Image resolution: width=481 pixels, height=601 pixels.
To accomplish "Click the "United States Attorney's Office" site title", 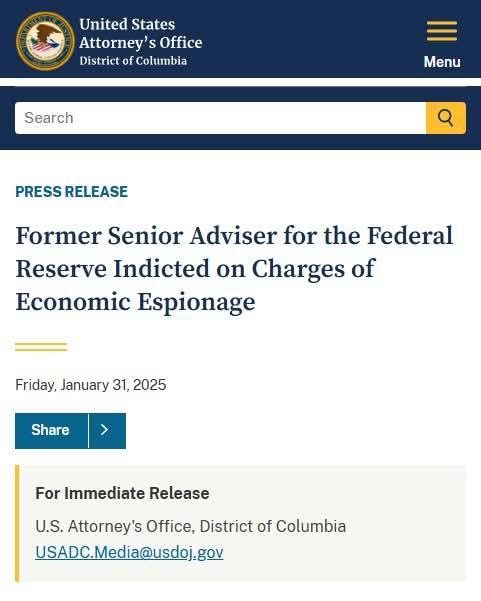I will pos(141,33).
